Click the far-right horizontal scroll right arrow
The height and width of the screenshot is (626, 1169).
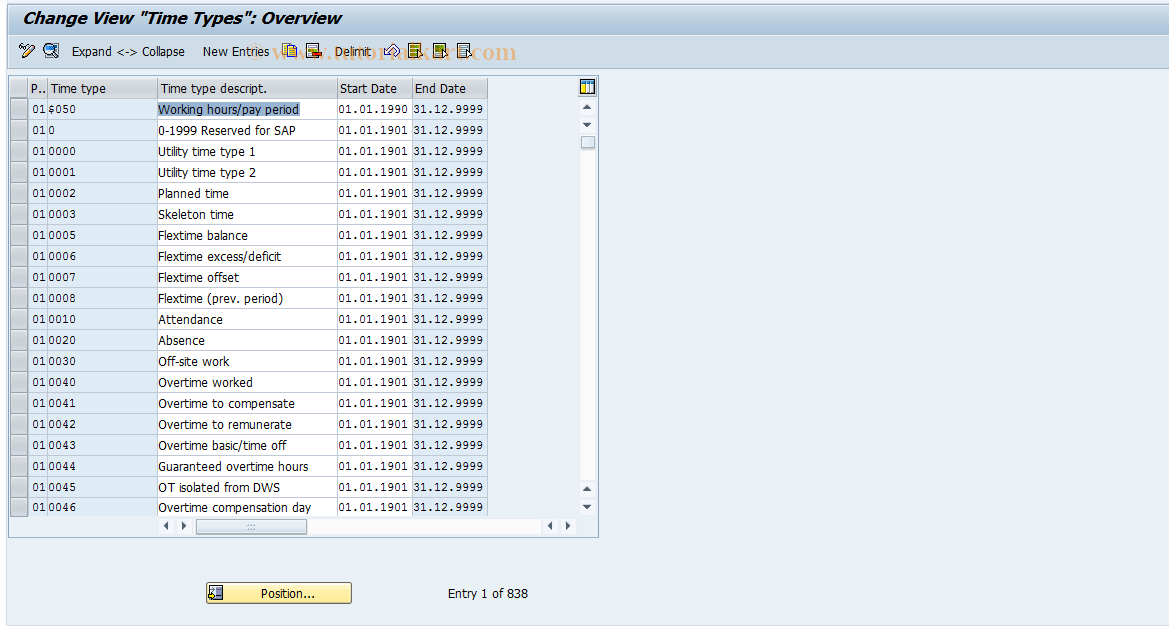pyautogui.click(x=568, y=526)
